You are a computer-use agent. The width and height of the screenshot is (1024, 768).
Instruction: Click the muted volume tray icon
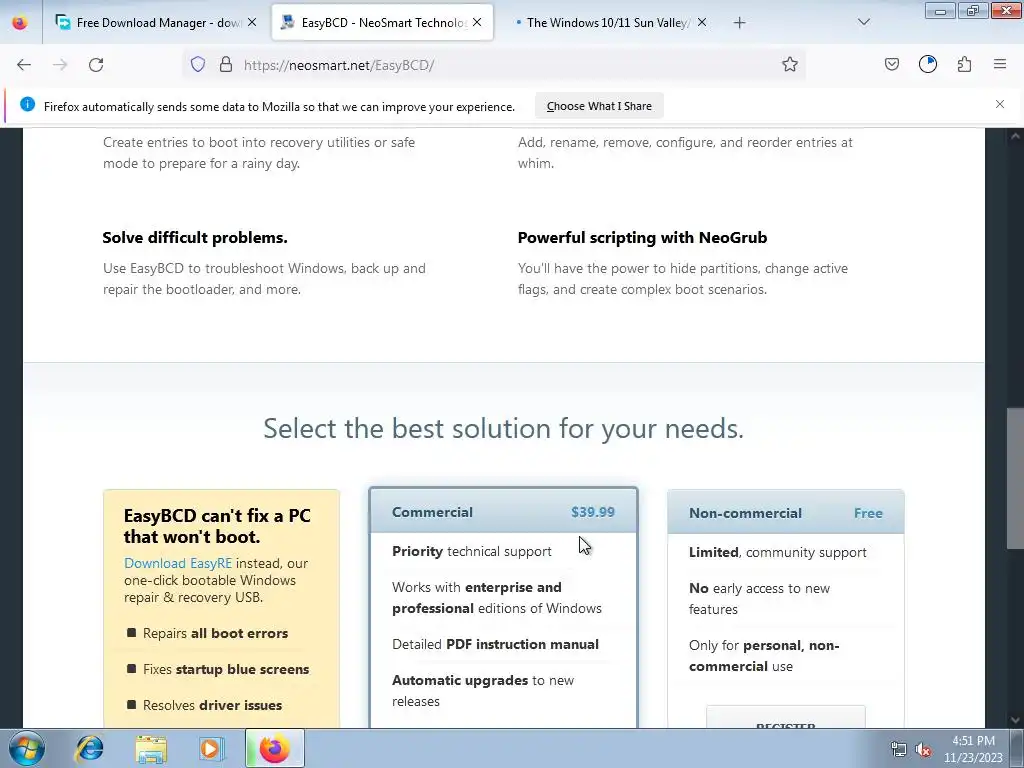pyautogui.click(x=923, y=750)
